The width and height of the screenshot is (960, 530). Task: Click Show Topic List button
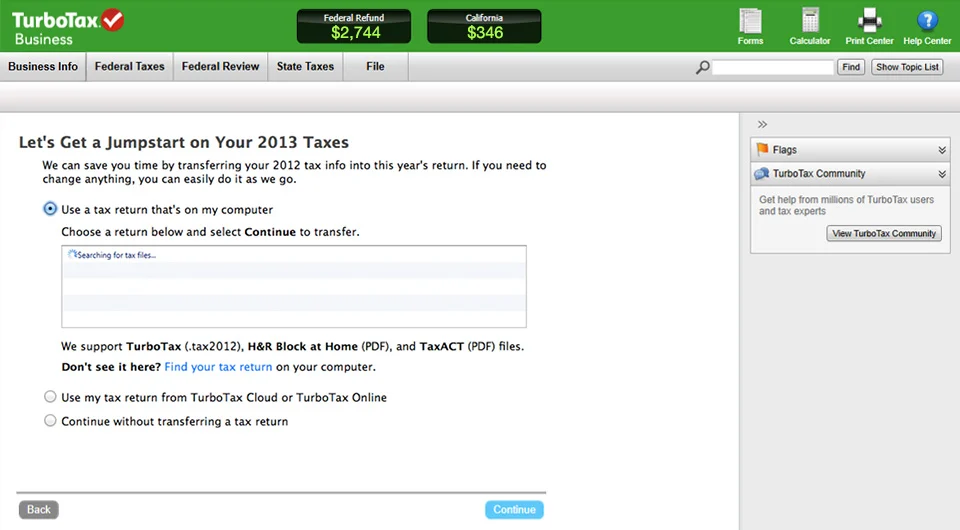907,67
